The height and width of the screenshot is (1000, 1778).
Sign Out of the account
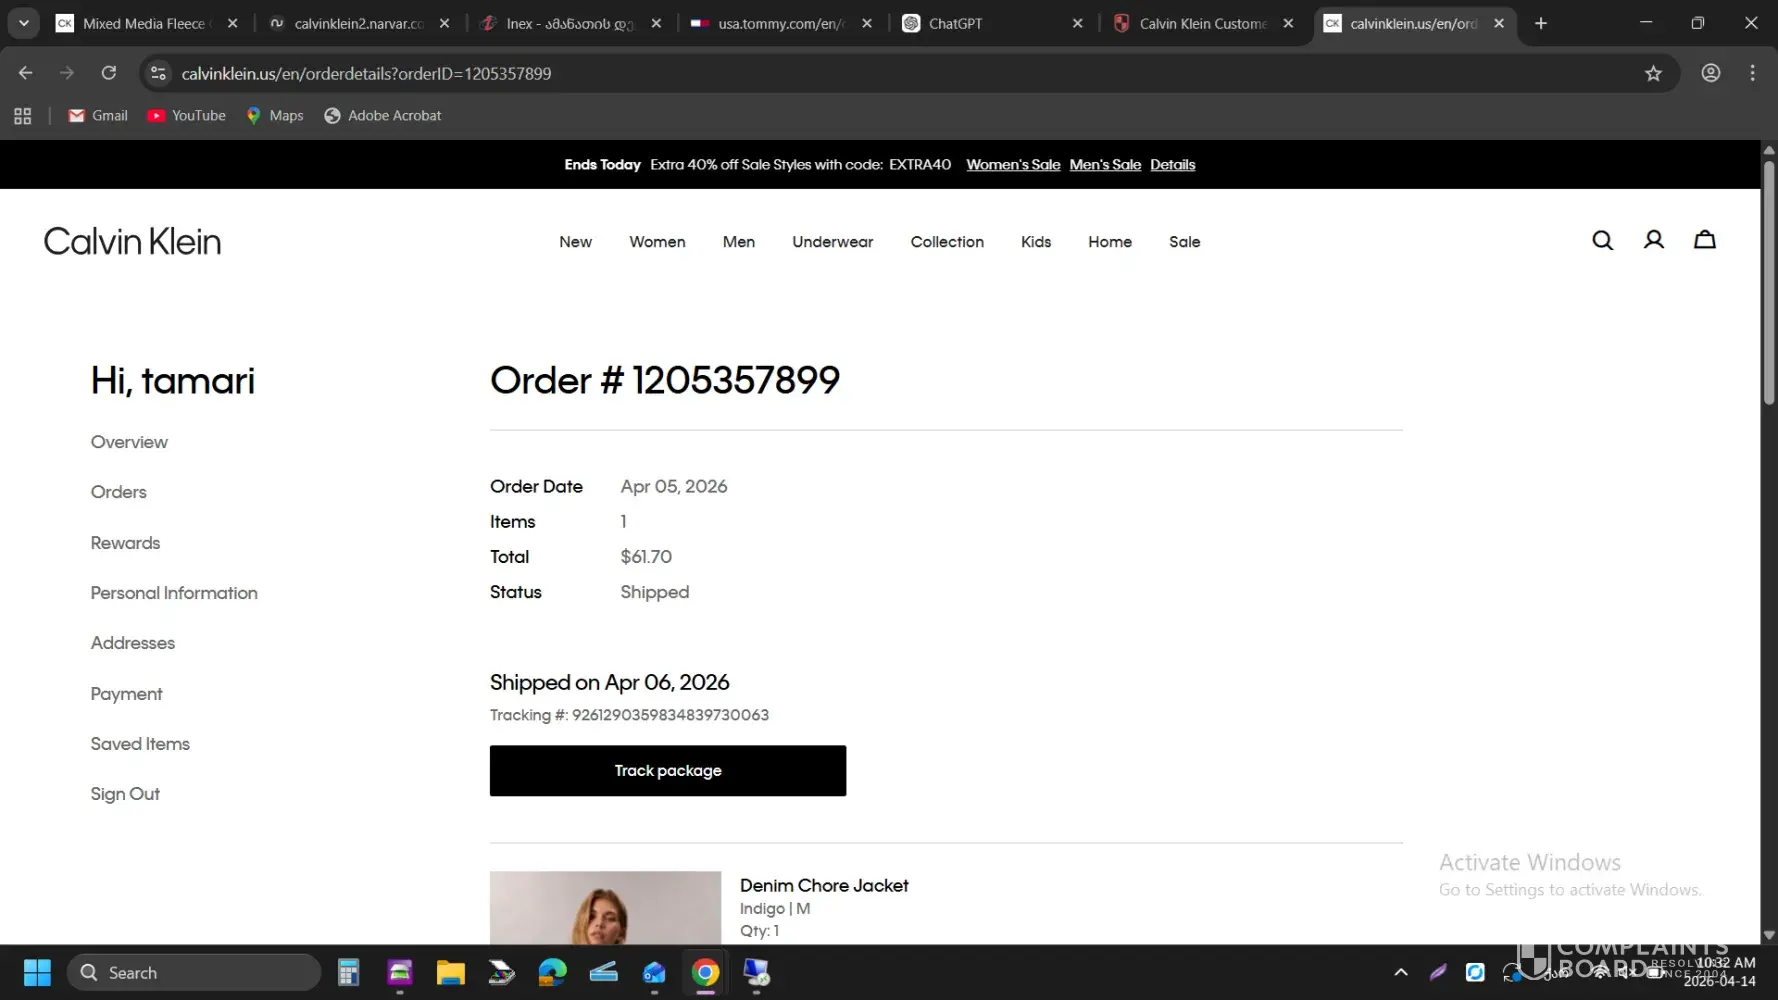pyautogui.click(x=125, y=794)
